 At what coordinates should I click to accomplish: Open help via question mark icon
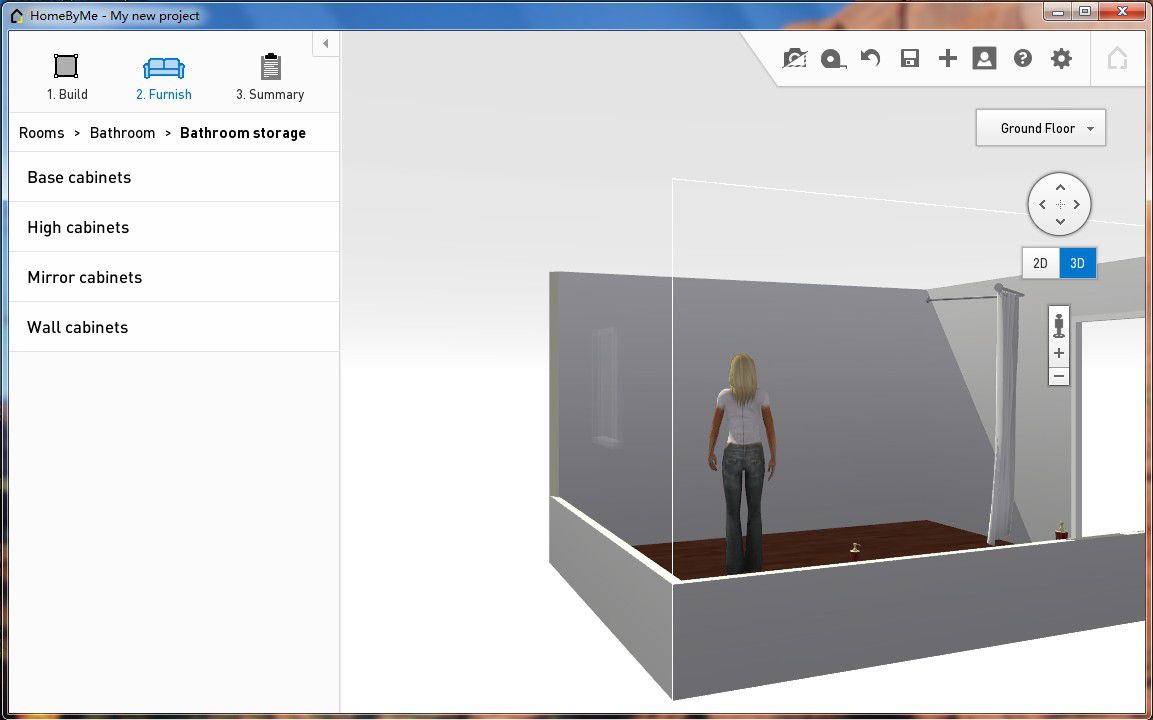click(x=1022, y=59)
